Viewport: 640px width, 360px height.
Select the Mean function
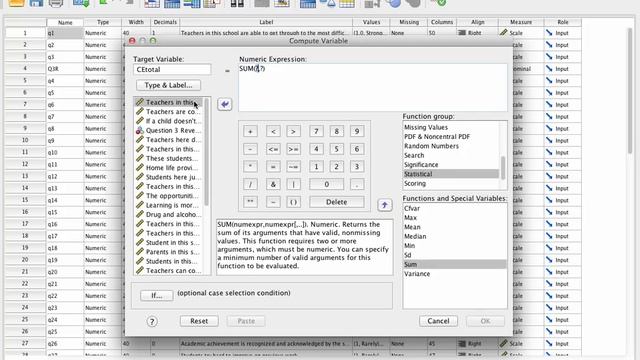(455, 227)
